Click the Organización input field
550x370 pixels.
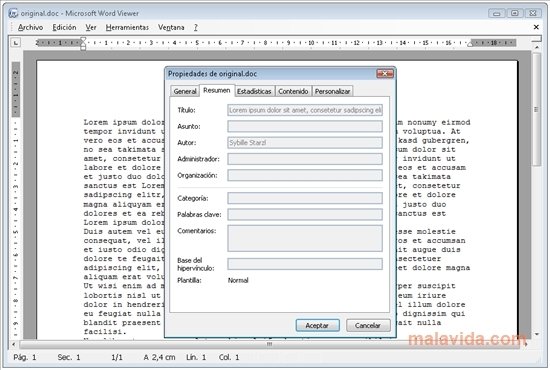pyautogui.click(x=305, y=175)
